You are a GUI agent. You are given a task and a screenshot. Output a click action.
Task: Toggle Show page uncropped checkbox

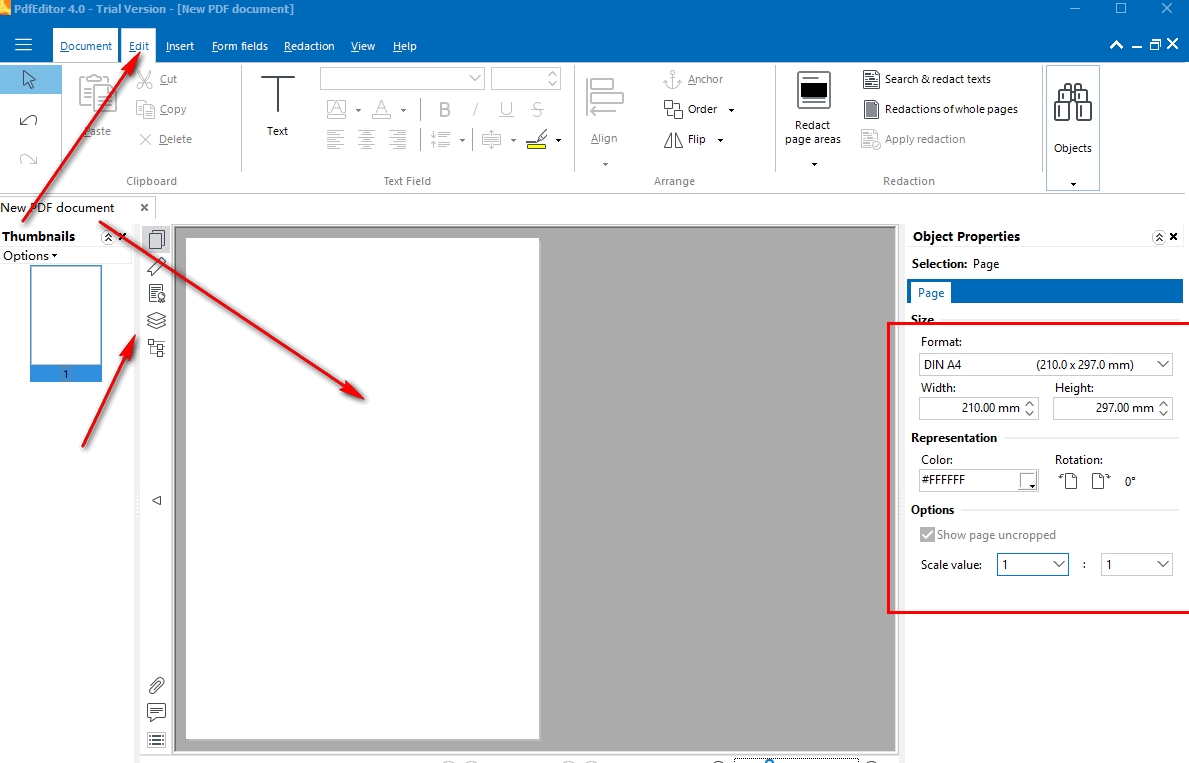tap(928, 535)
